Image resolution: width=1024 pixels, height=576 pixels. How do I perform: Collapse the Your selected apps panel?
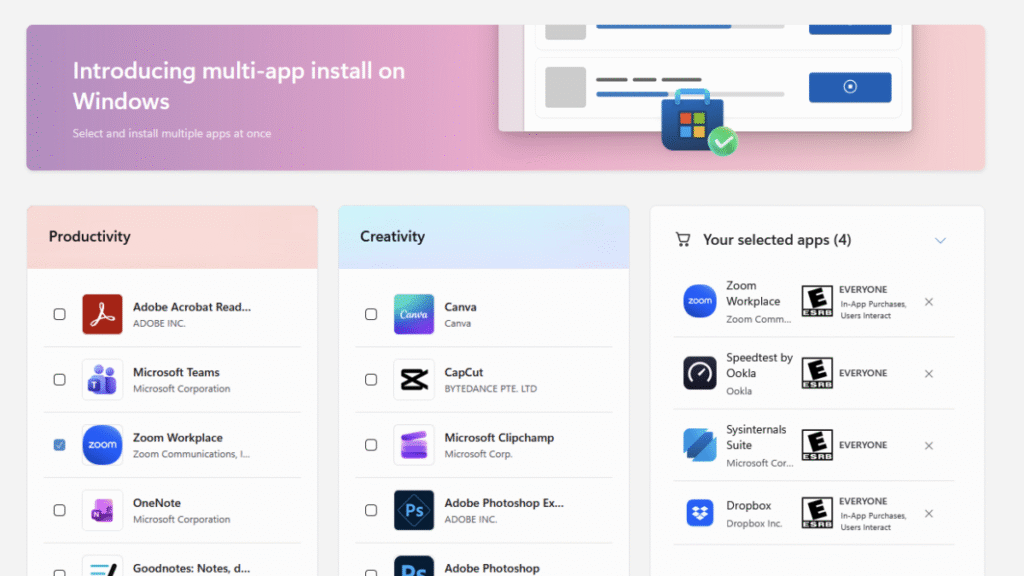click(x=940, y=240)
